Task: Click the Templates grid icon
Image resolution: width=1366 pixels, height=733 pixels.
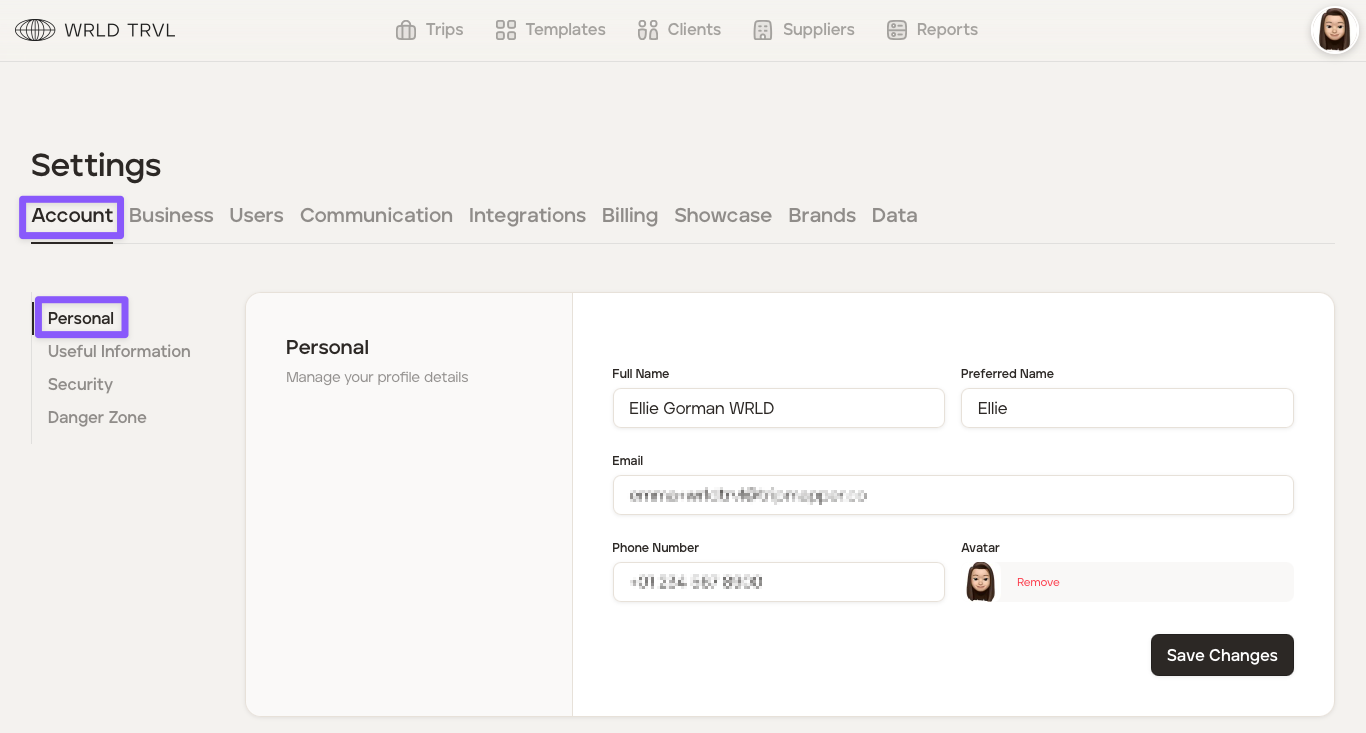Action: 505,30
